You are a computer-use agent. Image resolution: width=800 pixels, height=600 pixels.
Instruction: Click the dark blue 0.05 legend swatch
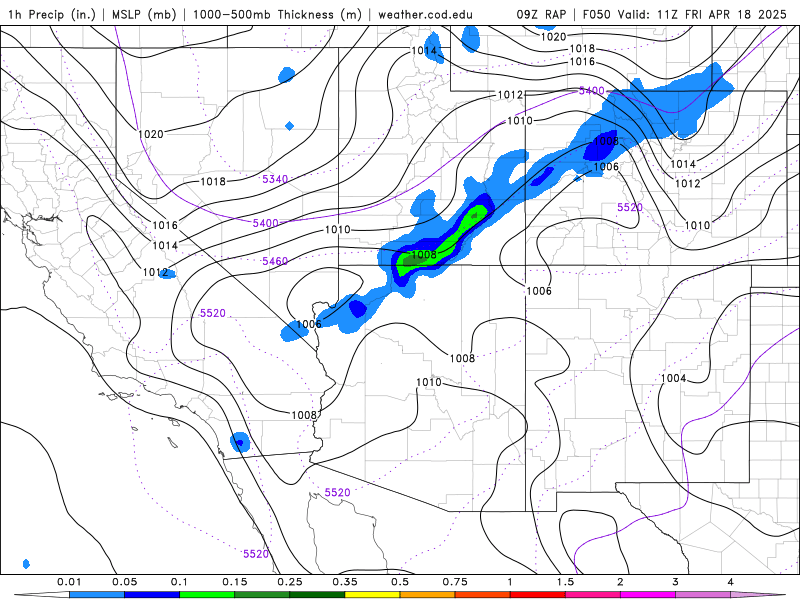(x=152, y=595)
